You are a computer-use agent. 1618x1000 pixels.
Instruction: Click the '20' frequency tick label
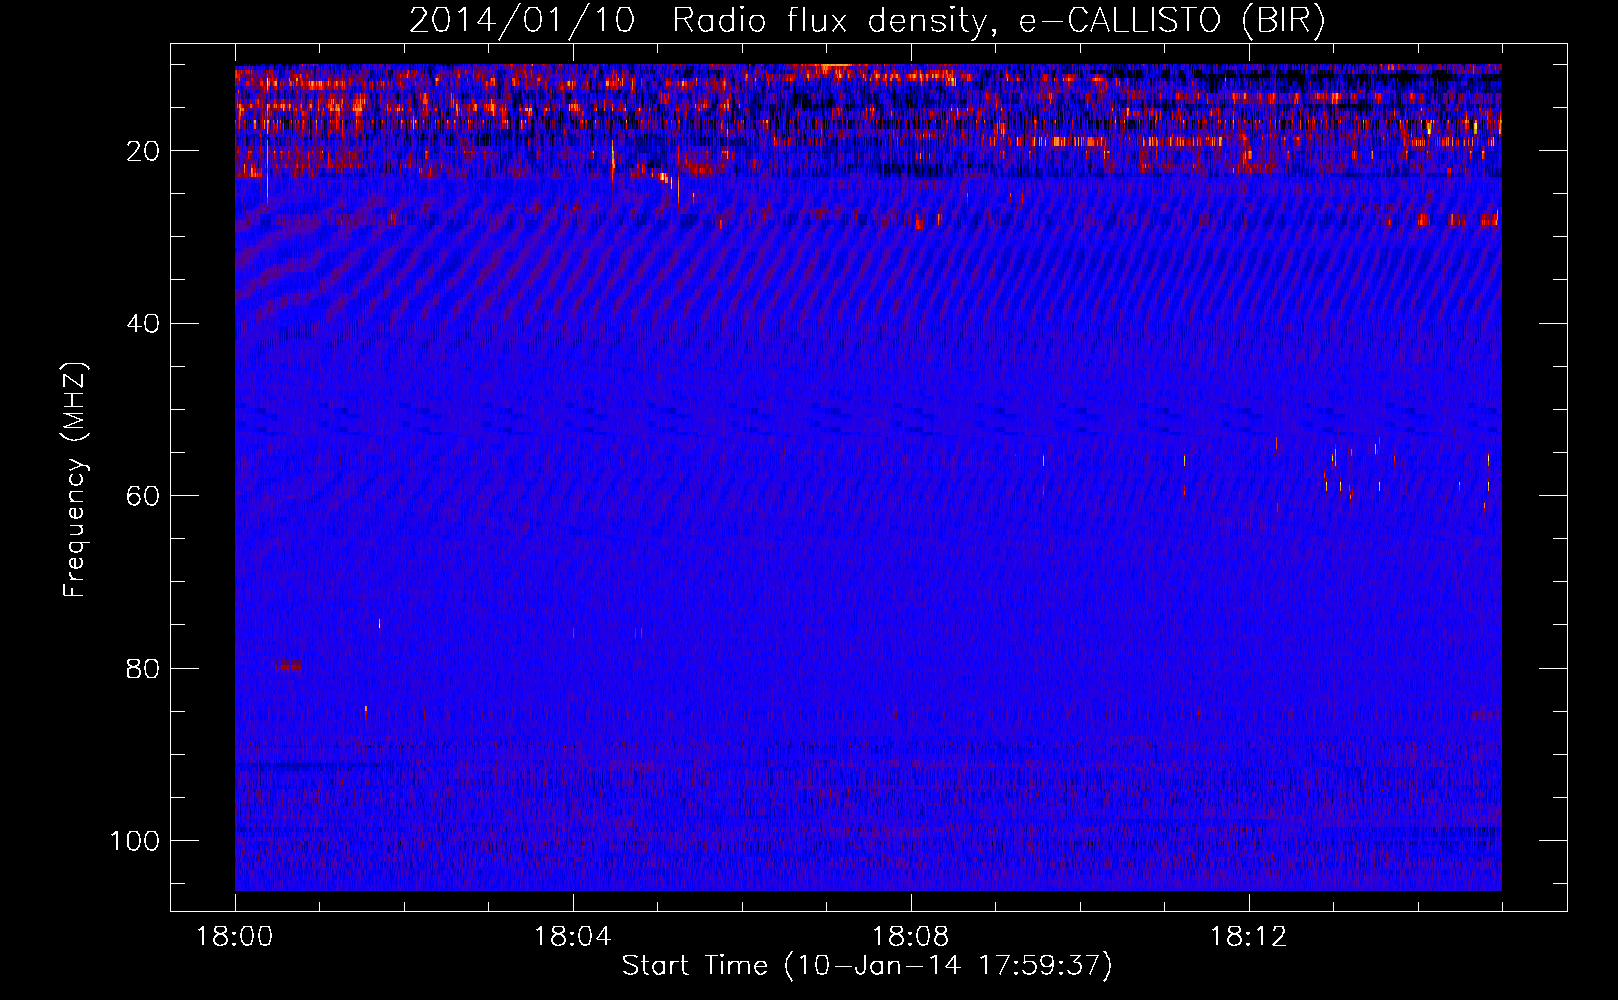tap(143, 151)
